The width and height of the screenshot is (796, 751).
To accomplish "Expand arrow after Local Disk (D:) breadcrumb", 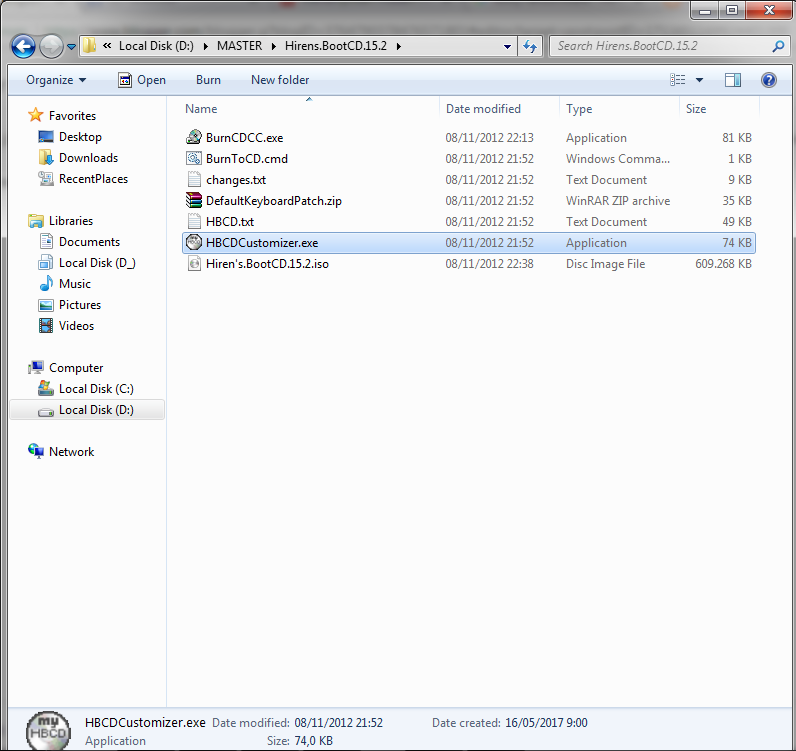I will tap(206, 46).
